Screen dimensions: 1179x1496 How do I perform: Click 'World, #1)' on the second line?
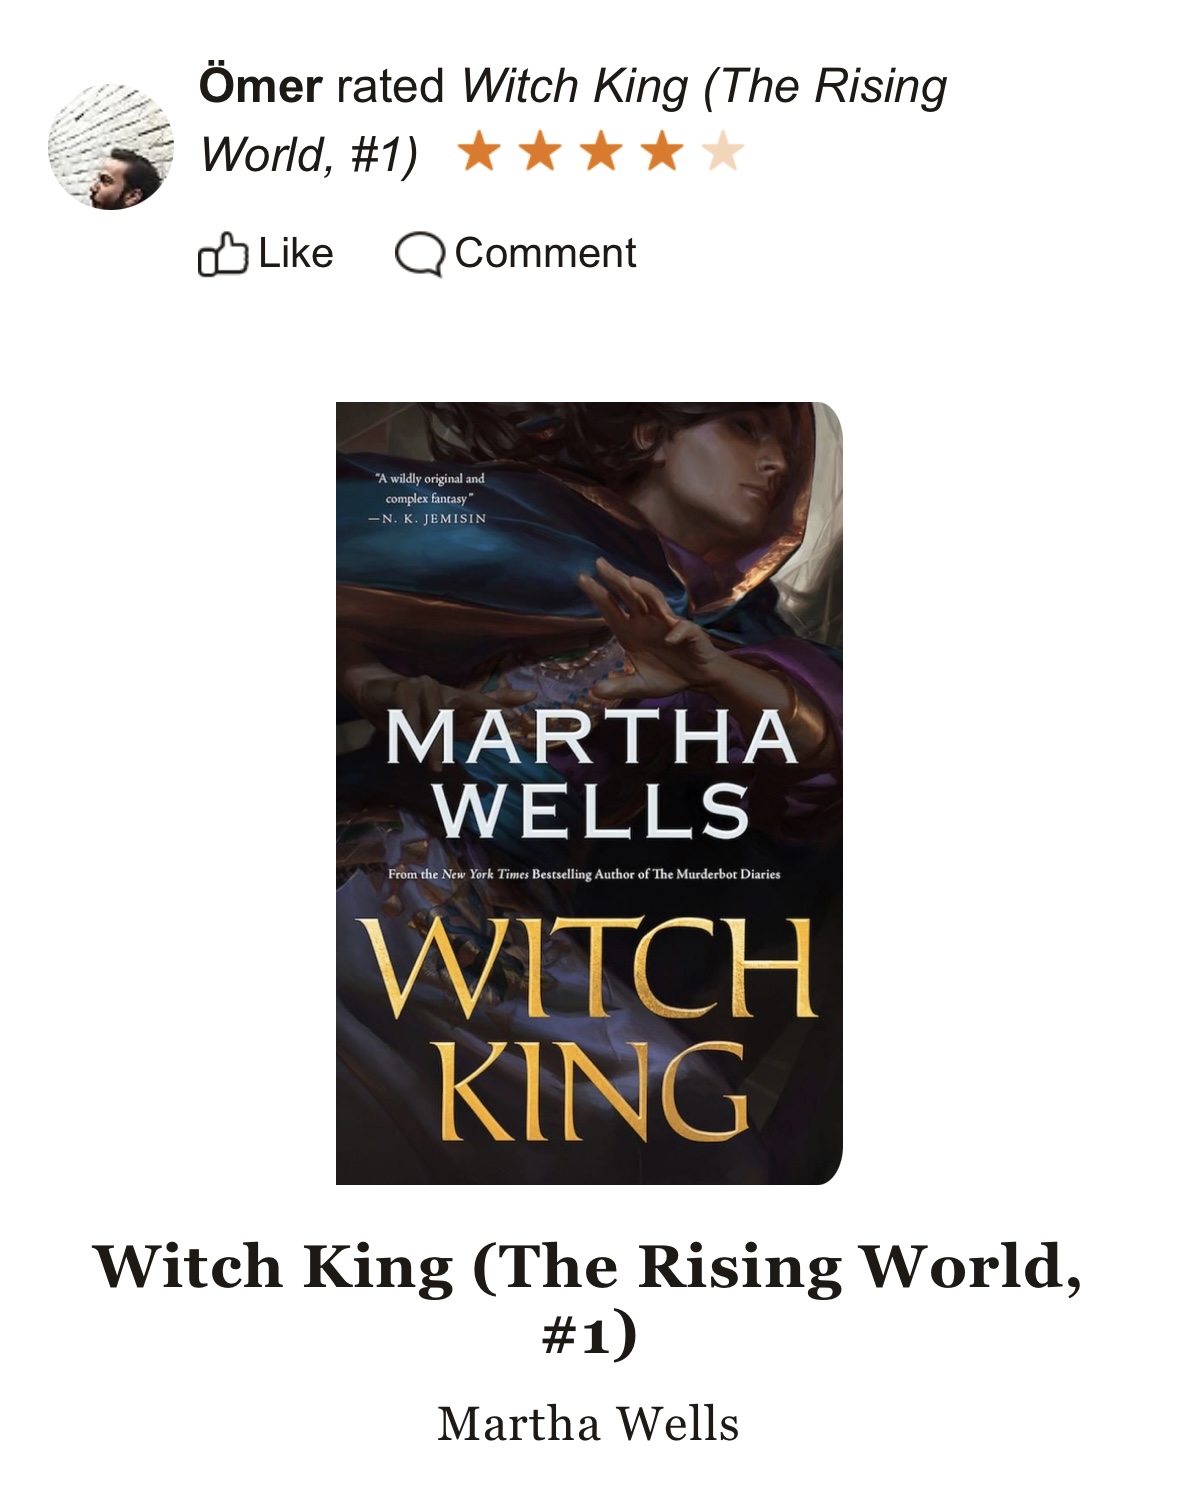point(309,155)
